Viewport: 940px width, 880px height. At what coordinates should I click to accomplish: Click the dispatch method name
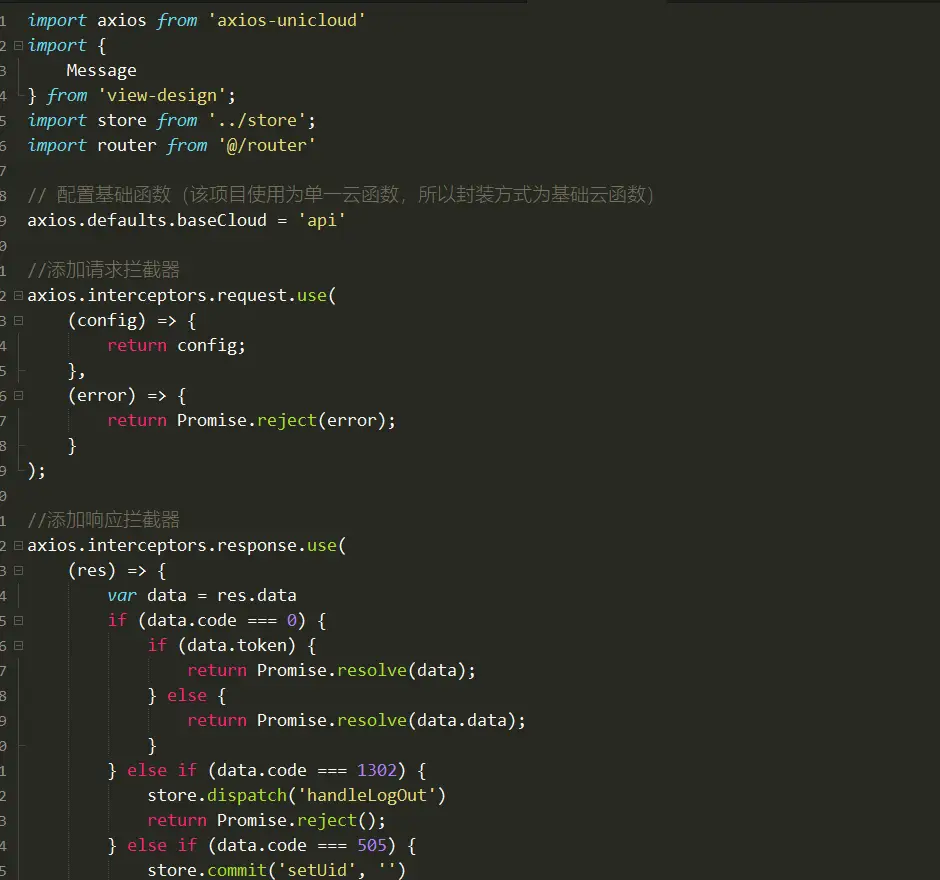246,795
